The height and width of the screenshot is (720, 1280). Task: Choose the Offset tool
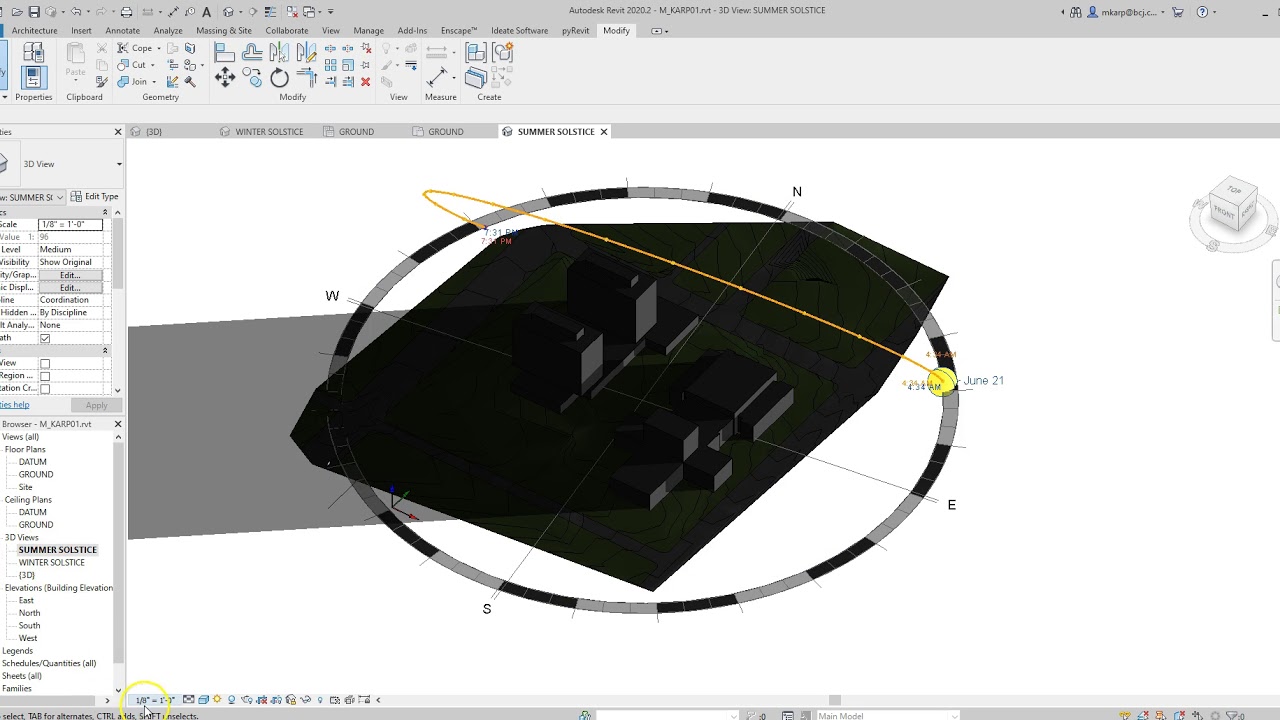(252, 53)
